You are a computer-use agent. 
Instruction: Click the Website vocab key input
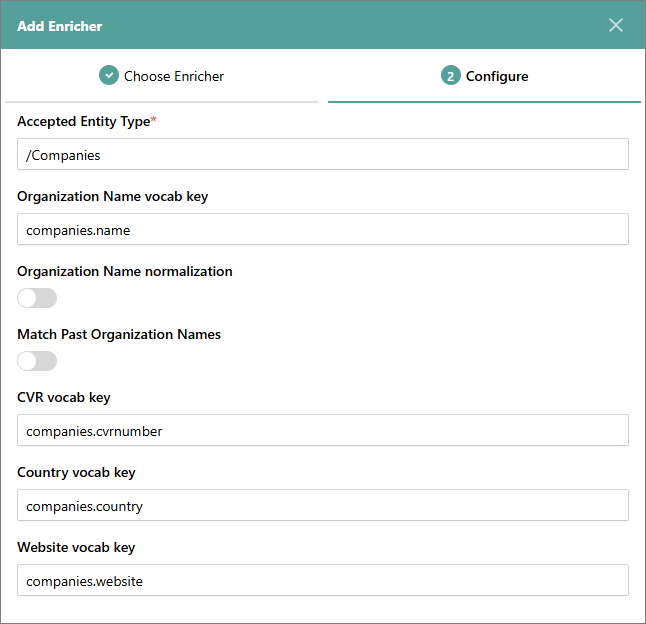[322, 580]
